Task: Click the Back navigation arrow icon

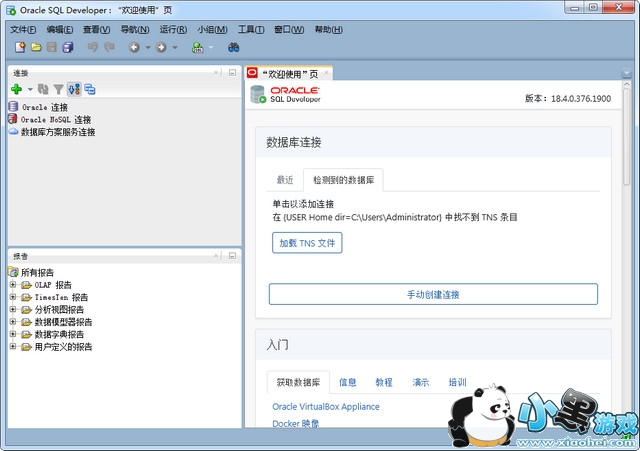Action: 134,47
